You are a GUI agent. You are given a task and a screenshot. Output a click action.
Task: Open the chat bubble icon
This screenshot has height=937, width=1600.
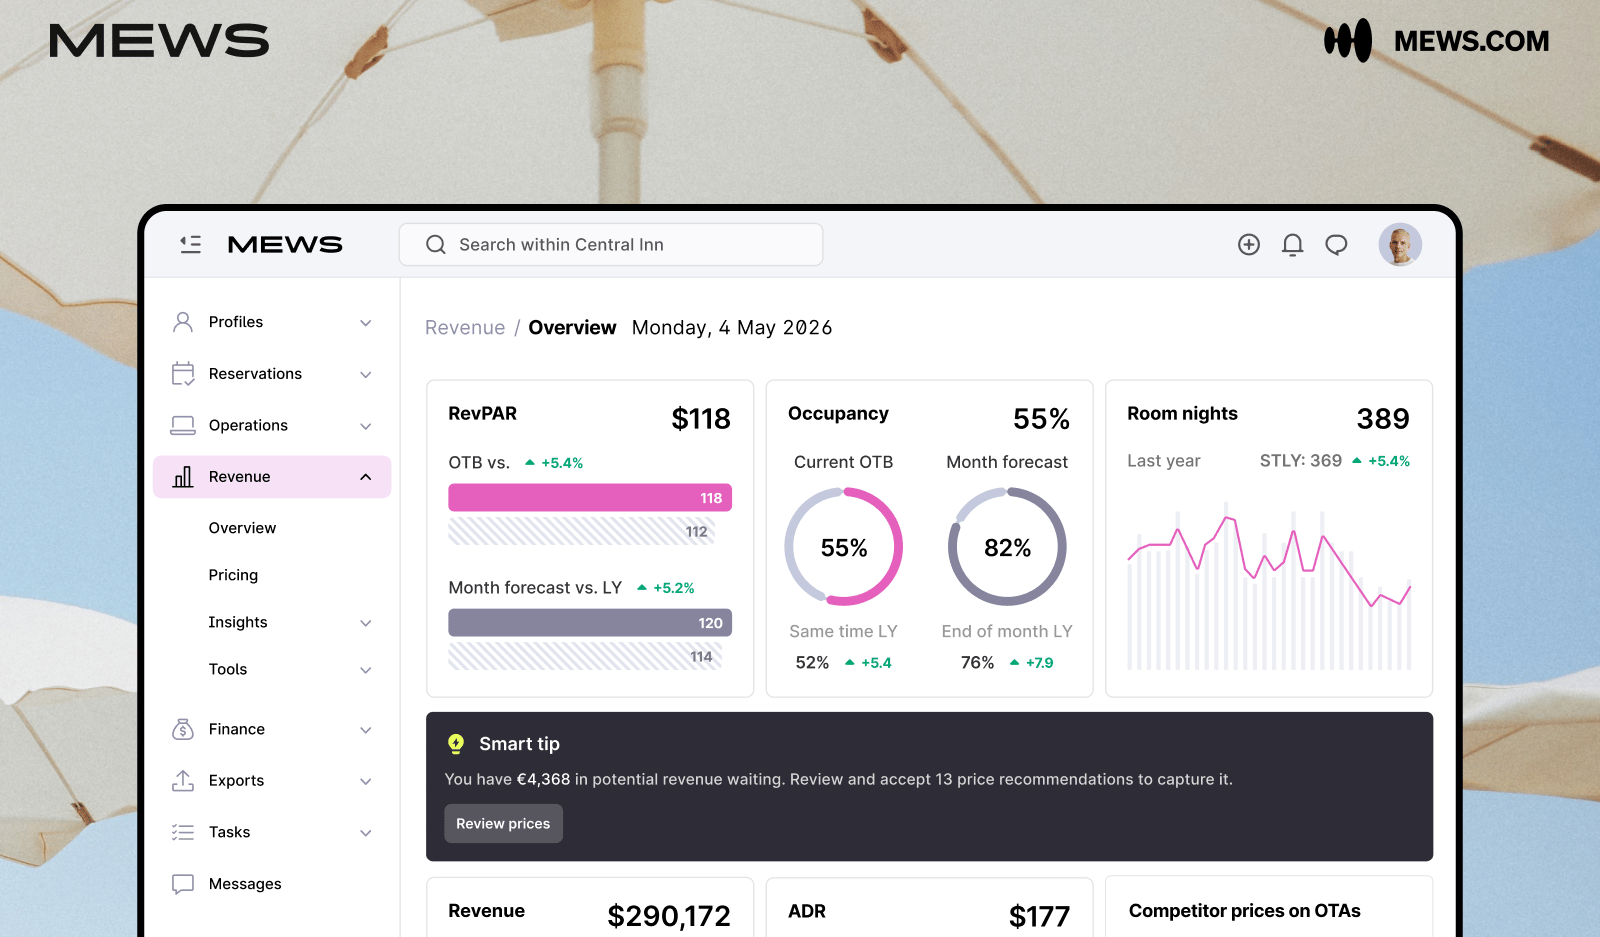tap(1336, 245)
